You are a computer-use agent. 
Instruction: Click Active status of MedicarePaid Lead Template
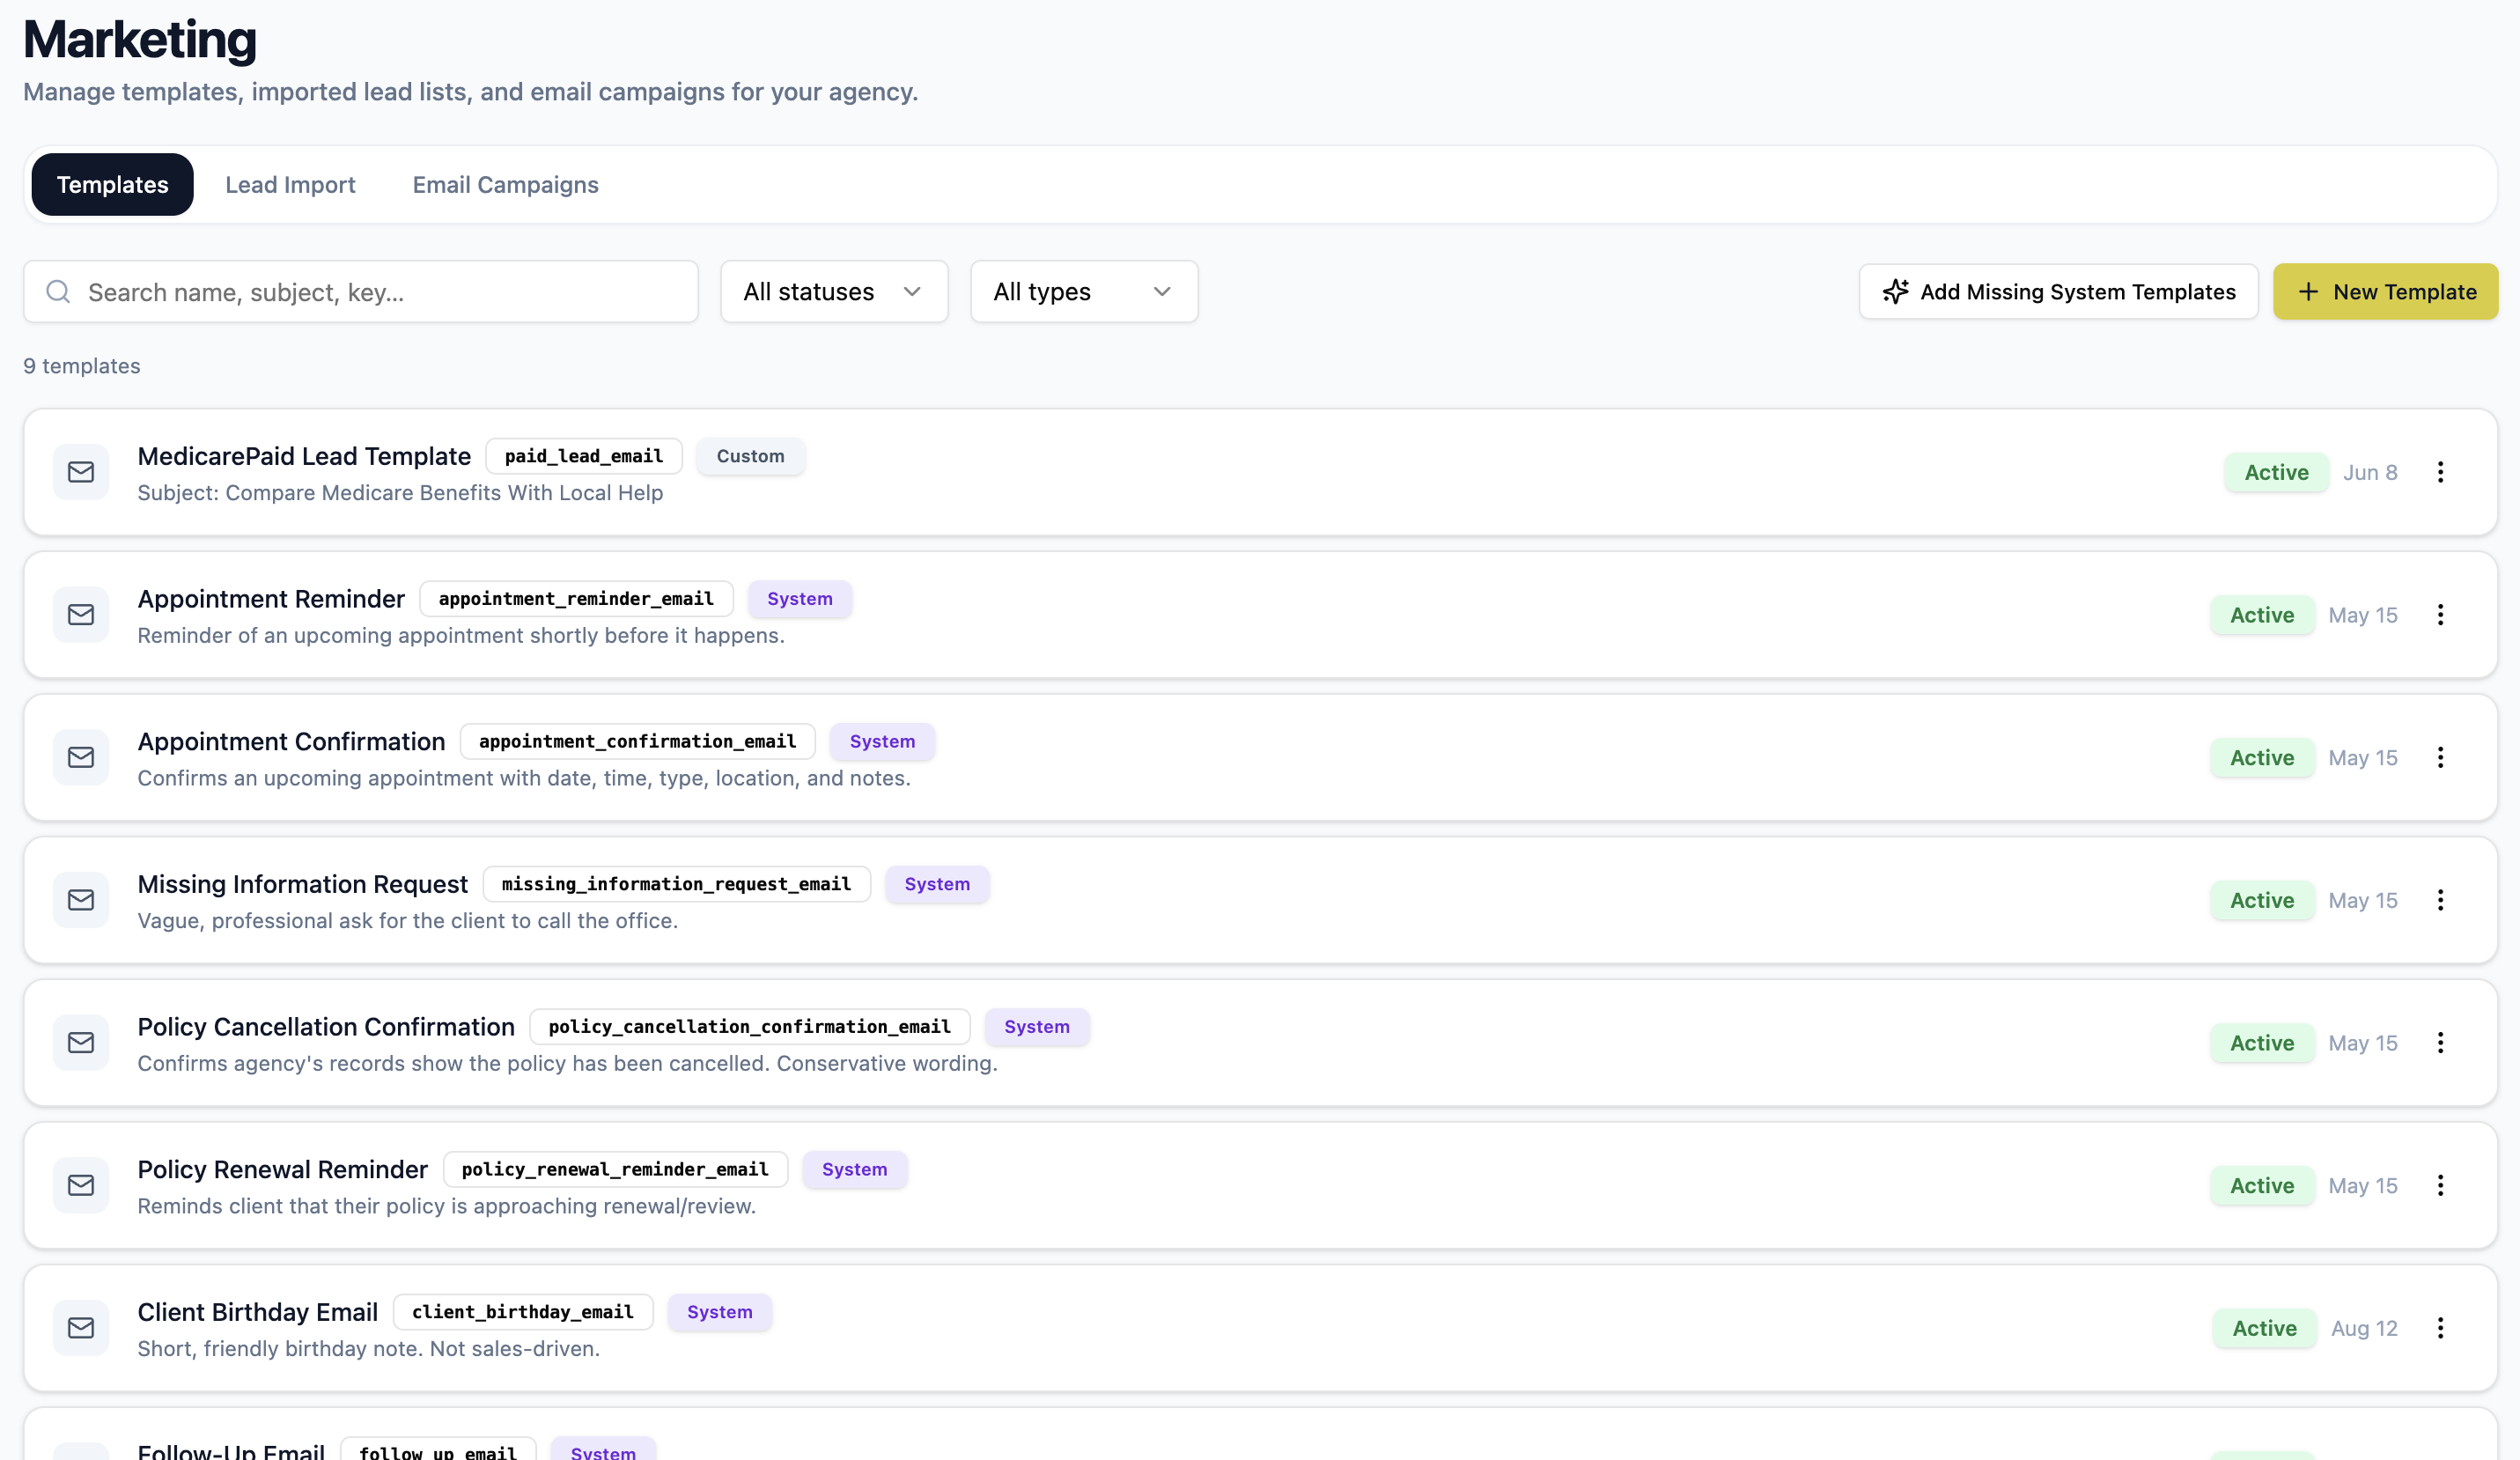coord(2276,472)
